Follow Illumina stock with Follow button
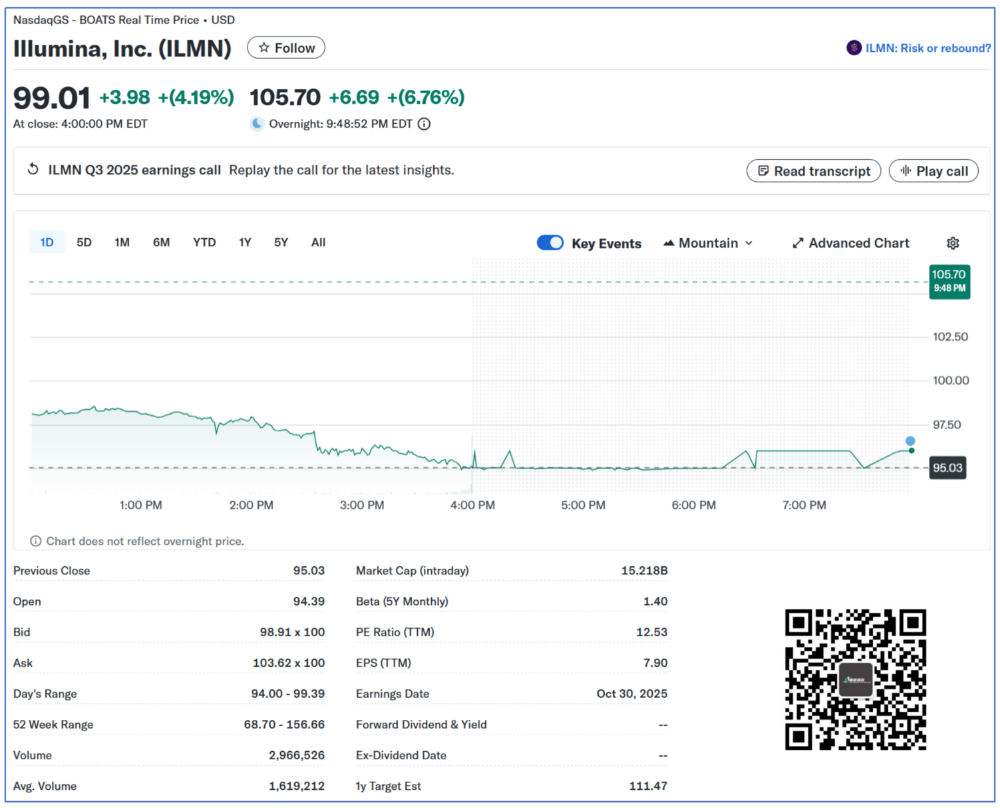 (286, 48)
